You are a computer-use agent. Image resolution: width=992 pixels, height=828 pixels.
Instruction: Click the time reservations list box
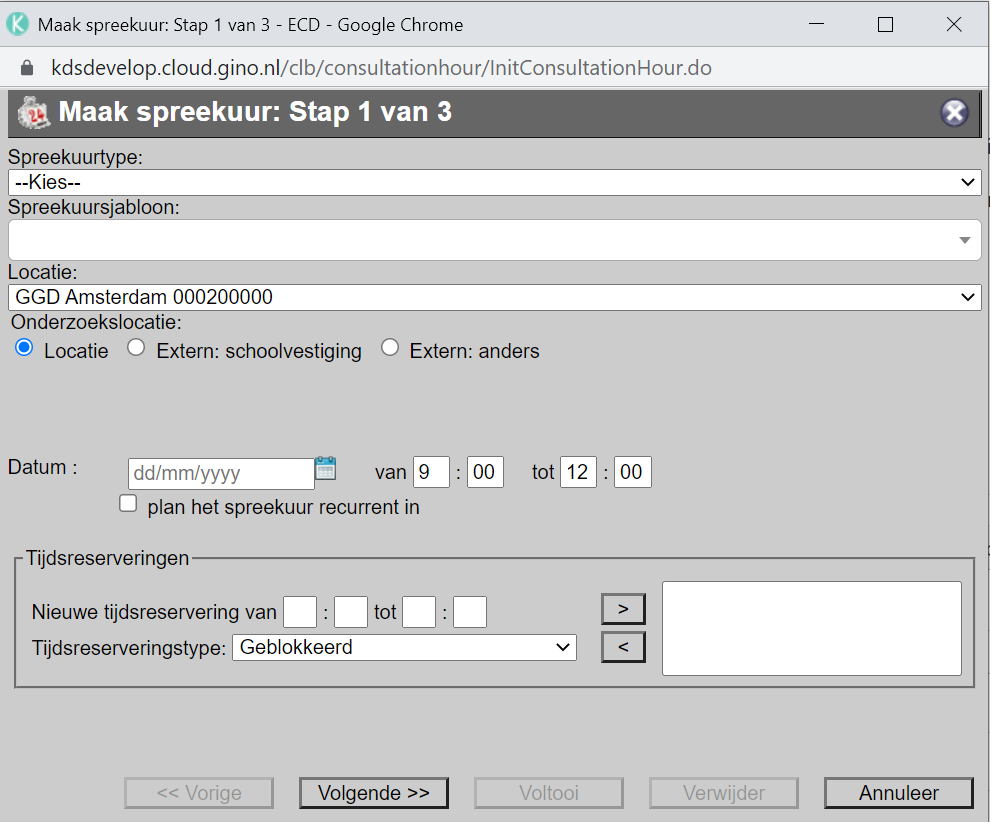[x=811, y=628]
